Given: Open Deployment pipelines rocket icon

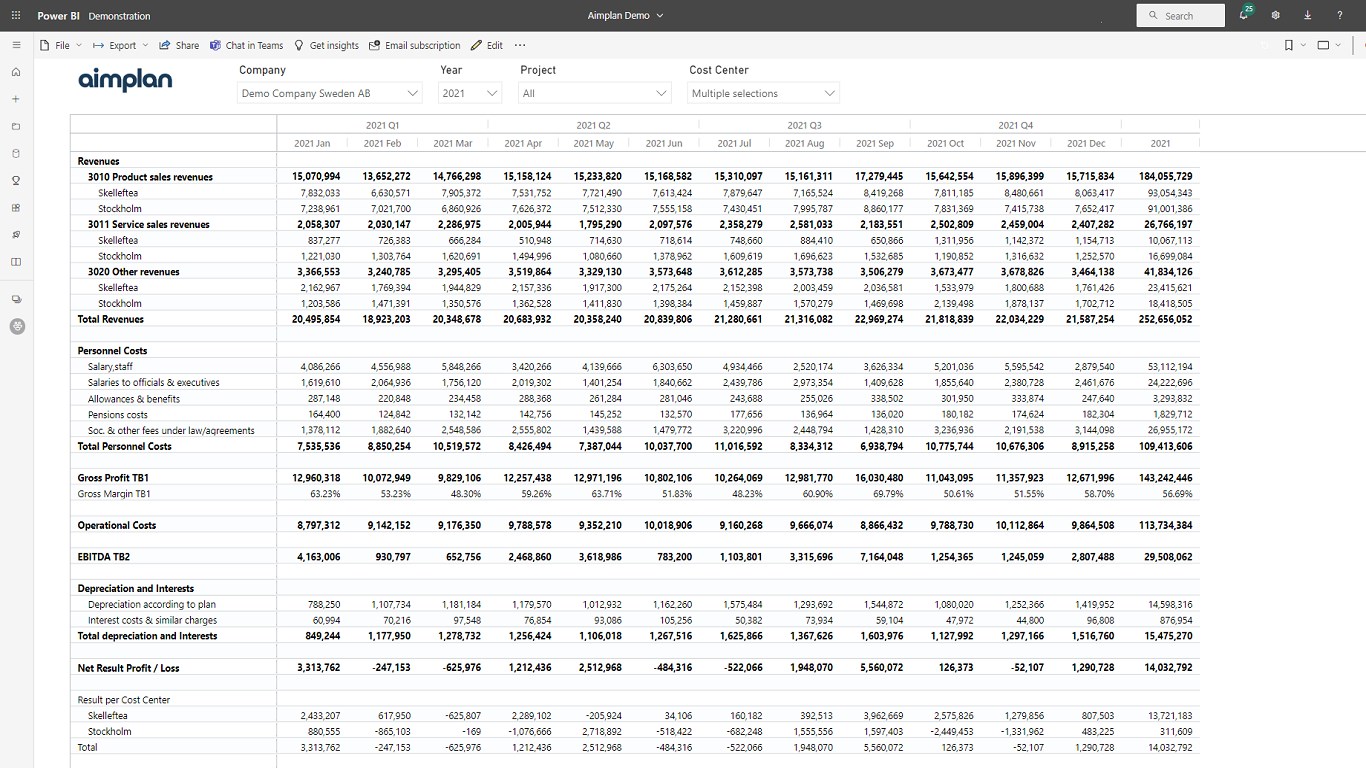Looking at the screenshot, I should [x=16, y=235].
